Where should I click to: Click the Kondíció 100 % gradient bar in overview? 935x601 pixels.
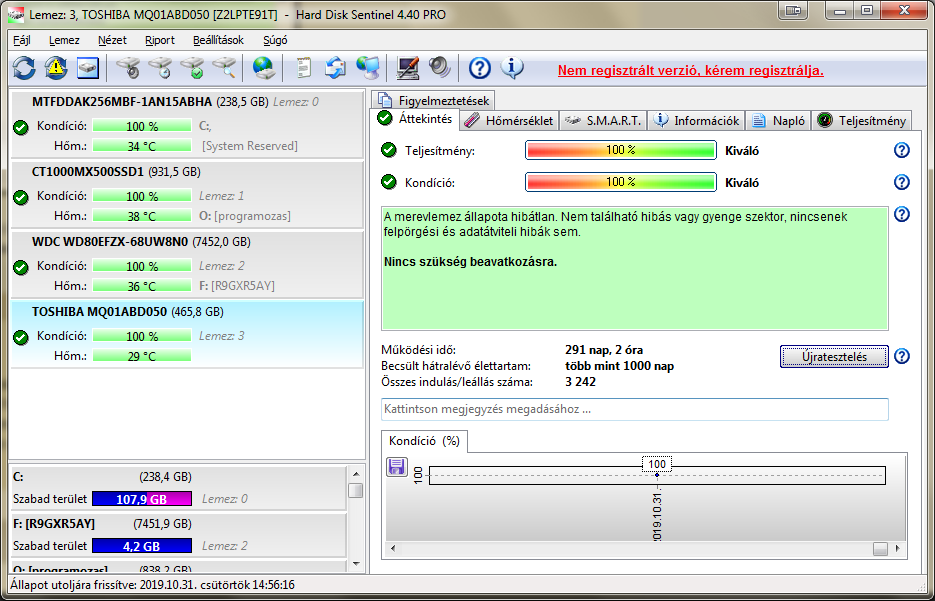pos(620,182)
